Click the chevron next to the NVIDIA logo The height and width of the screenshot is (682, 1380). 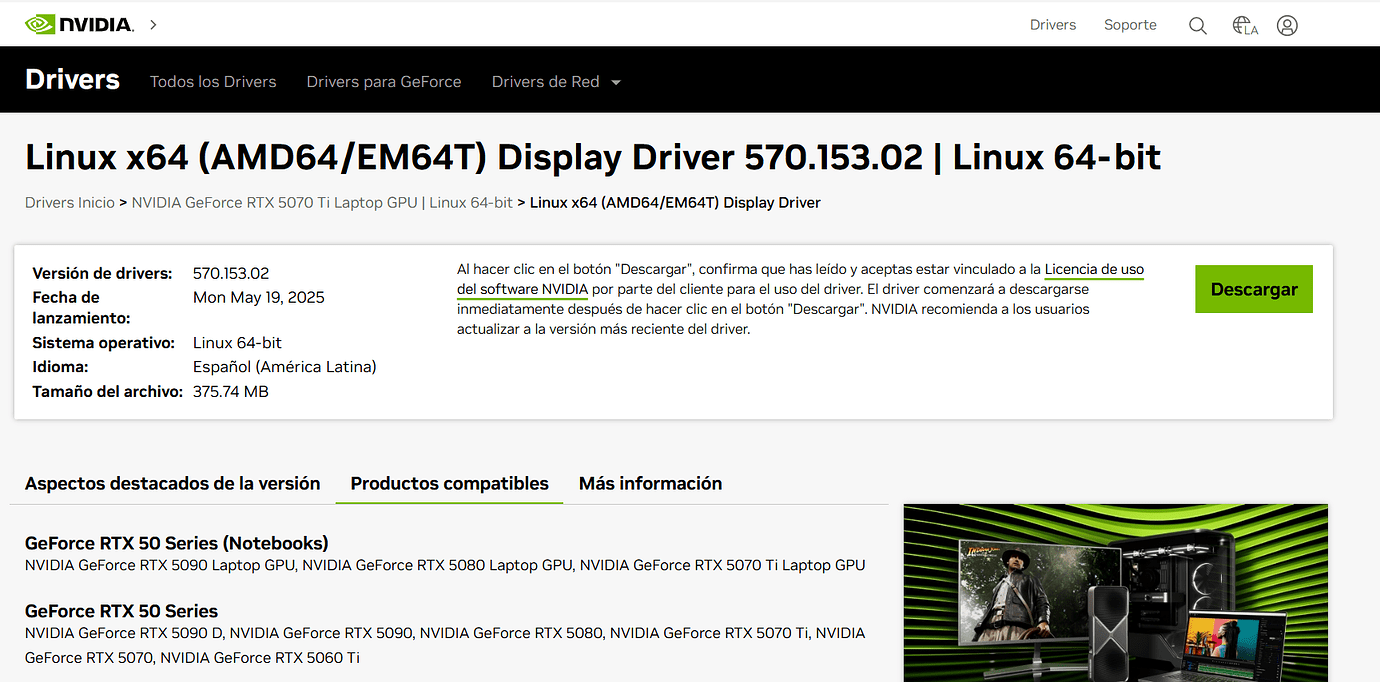(x=152, y=24)
